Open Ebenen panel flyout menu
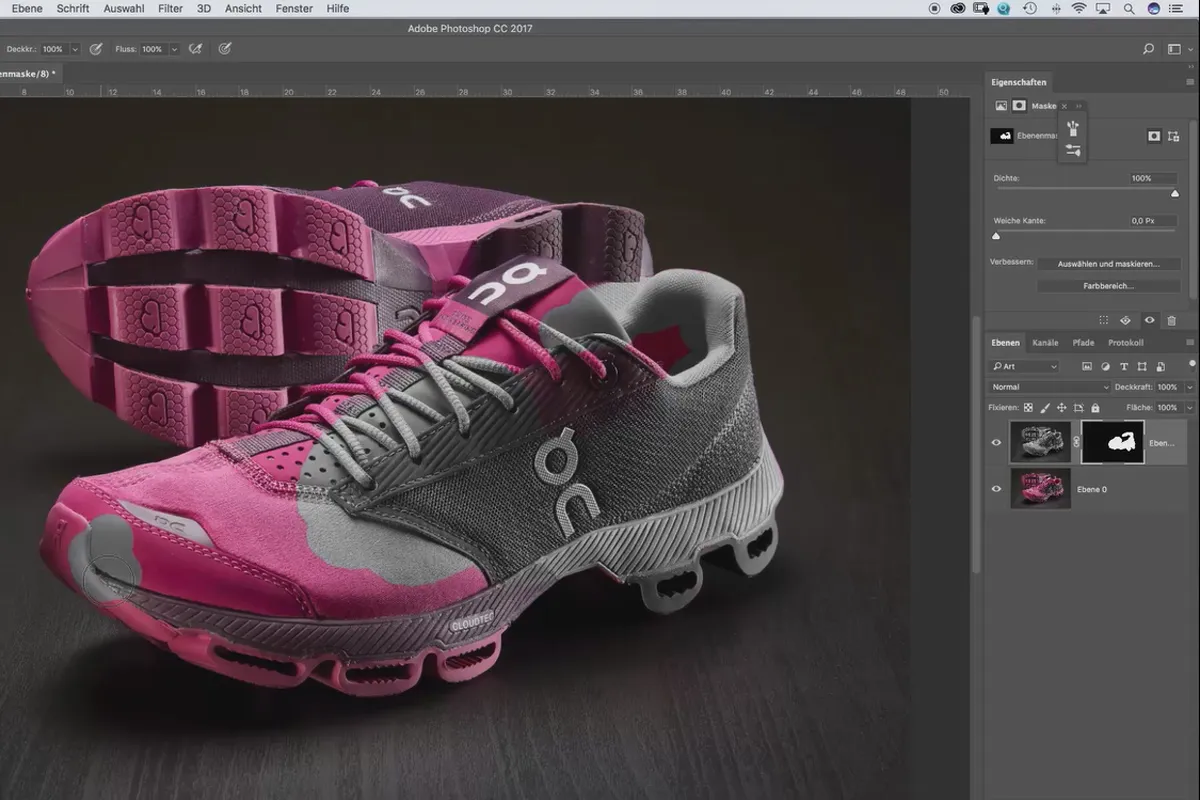 1190,343
